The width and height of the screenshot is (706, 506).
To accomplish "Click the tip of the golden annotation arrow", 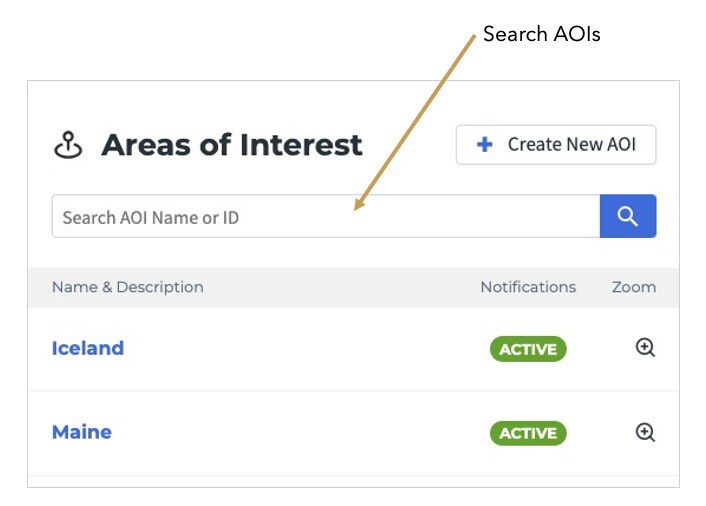I will point(355,209).
